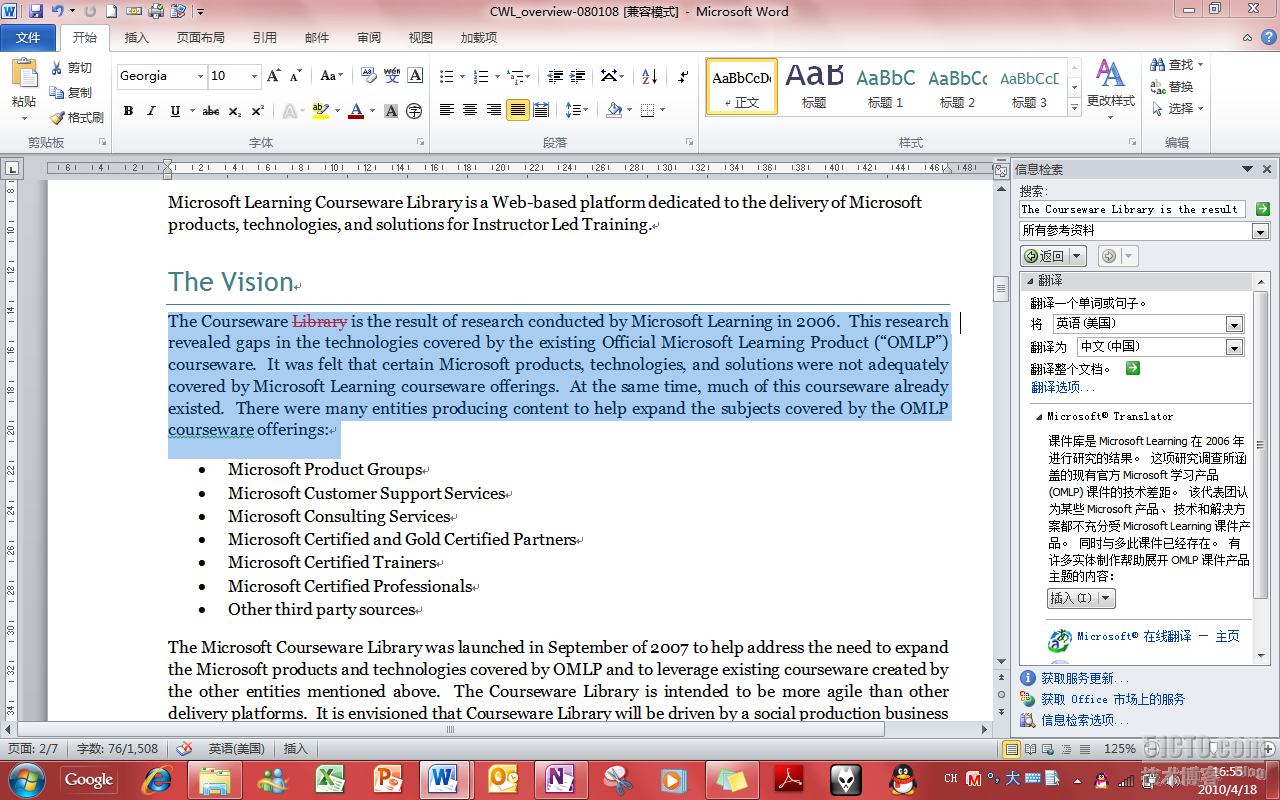Switch to the 审阅 ribbon tab

click(369, 38)
